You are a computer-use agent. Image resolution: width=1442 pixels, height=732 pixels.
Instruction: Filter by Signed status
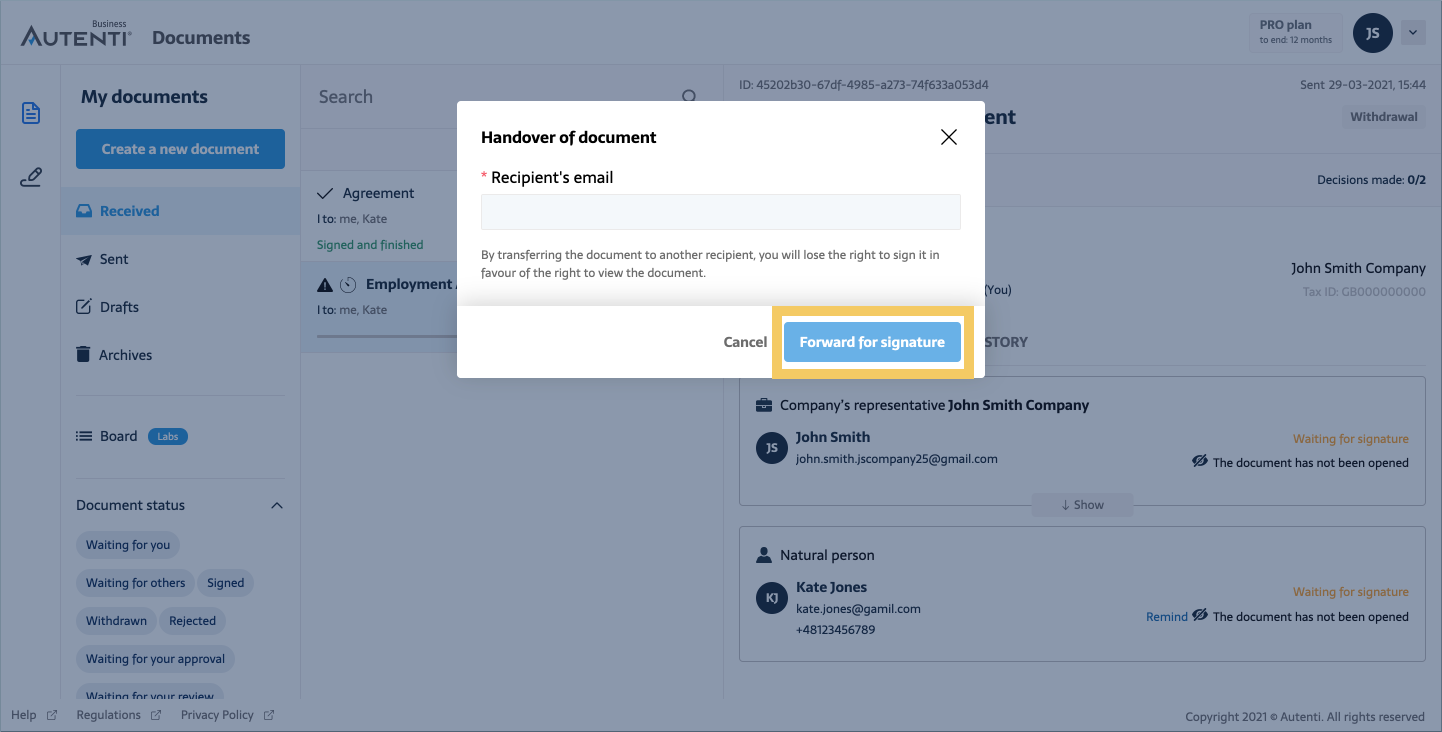point(226,583)
